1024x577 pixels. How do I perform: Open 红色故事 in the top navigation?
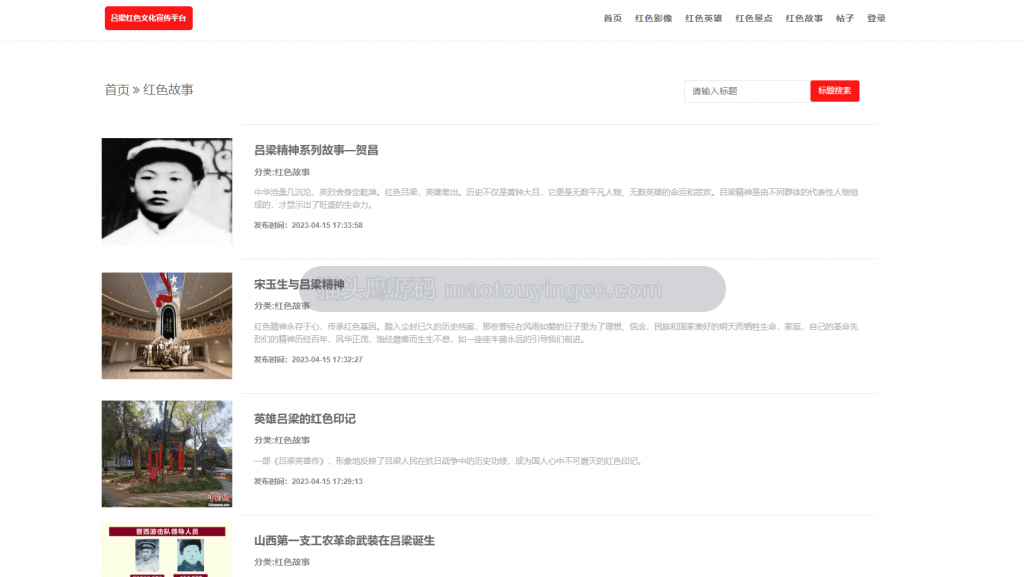click(x=804, y=18)
